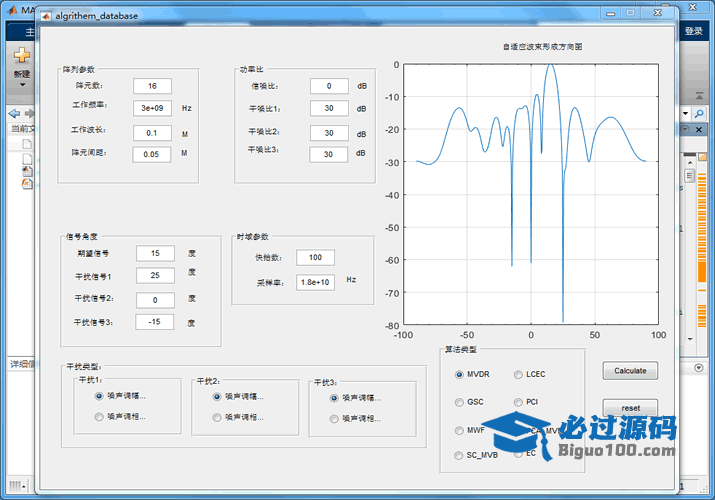Viewport: 715px width, 500px height.
Task: Select the MWF algorithm radio button
Action: point(459,431)
